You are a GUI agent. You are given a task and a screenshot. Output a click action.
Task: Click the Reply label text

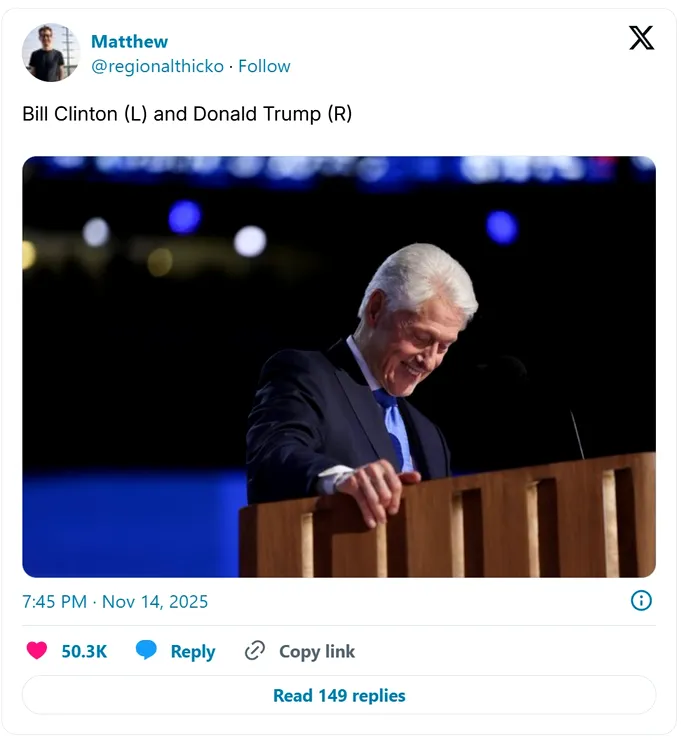click(193, 652)
